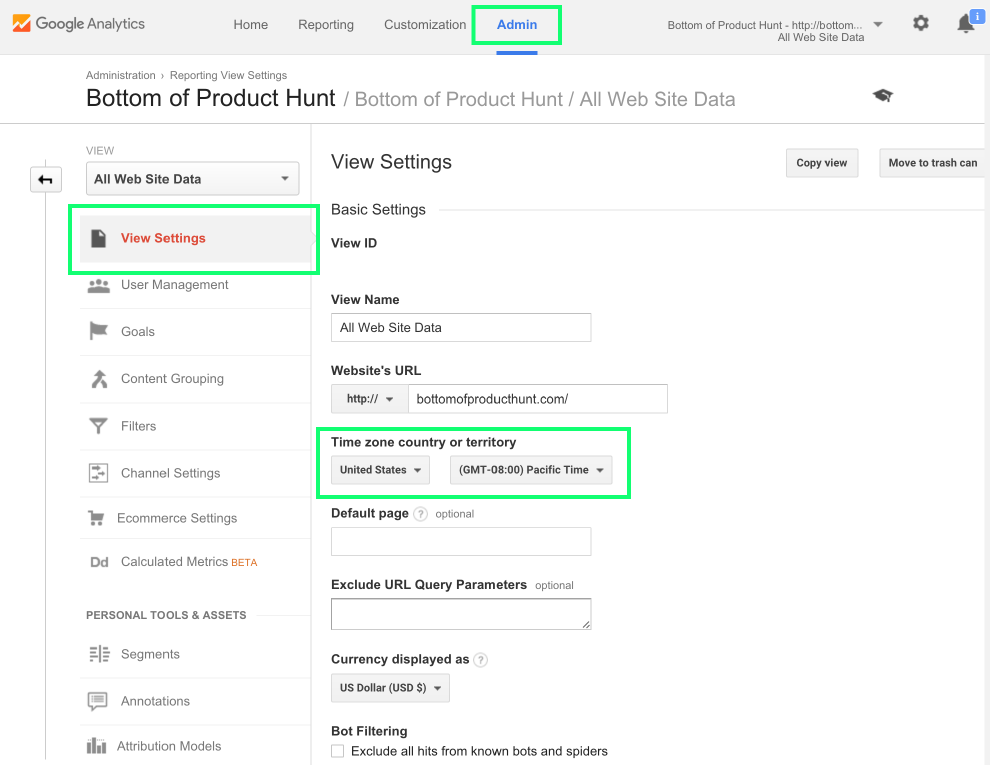Click help icon beside Currency displayed as
The image size is (990, 765).
click(480, 660)
